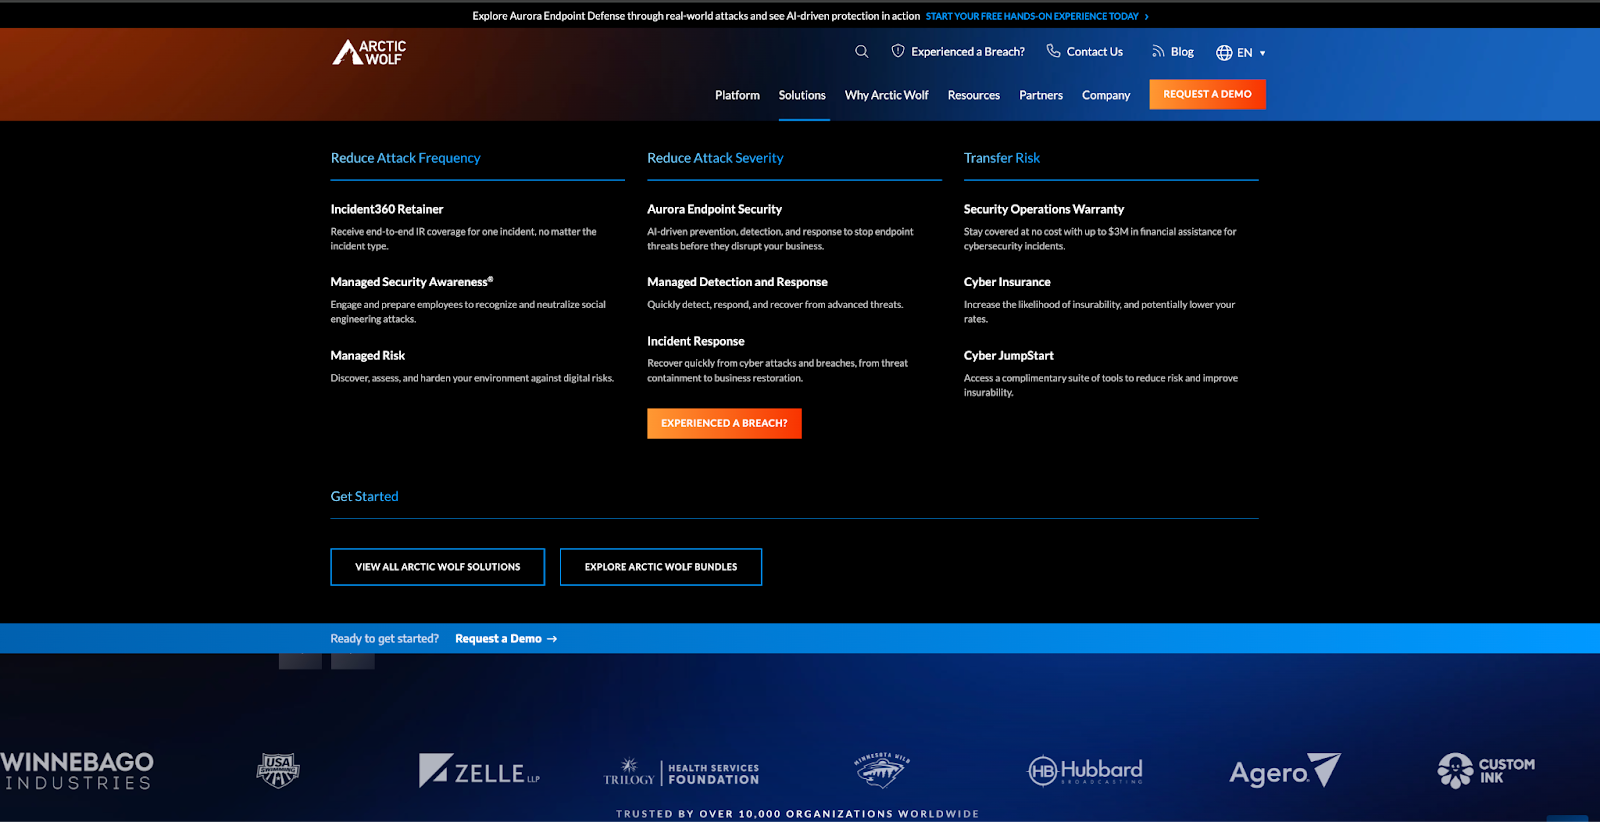Open the Transfer Risk heading link
The height and width of the screenshot is (822, 1600).
1002,158
